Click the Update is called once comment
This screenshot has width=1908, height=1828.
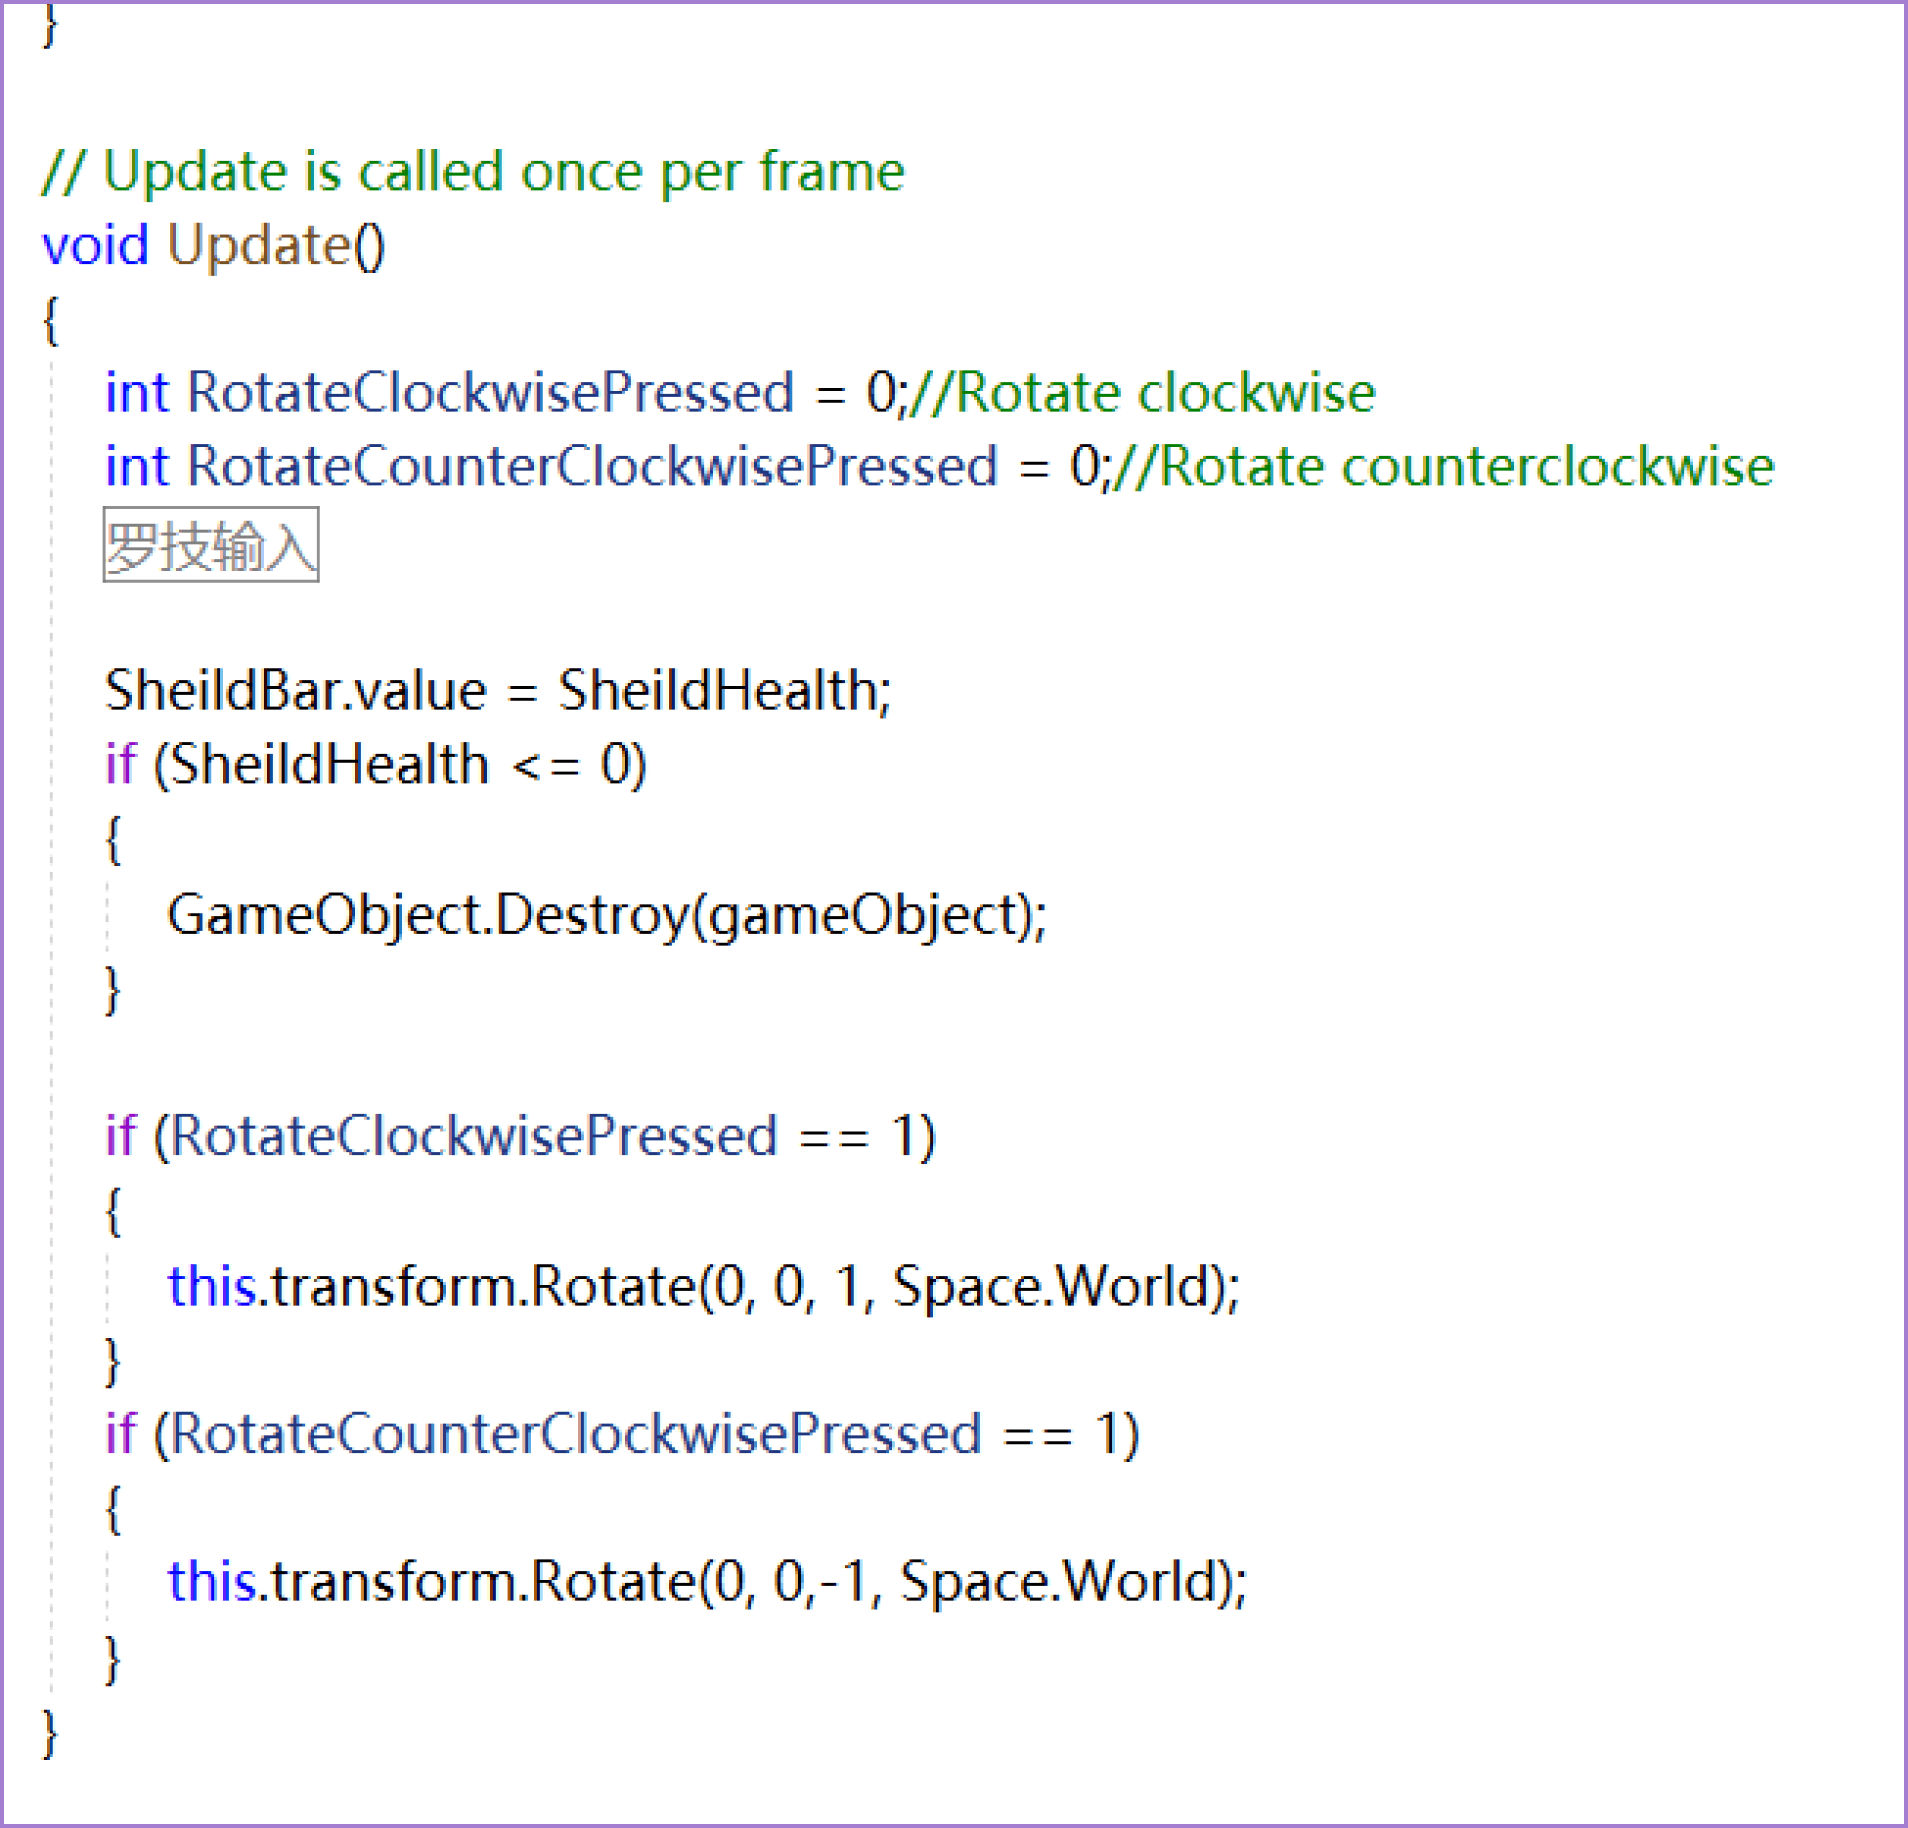[473, 171]
